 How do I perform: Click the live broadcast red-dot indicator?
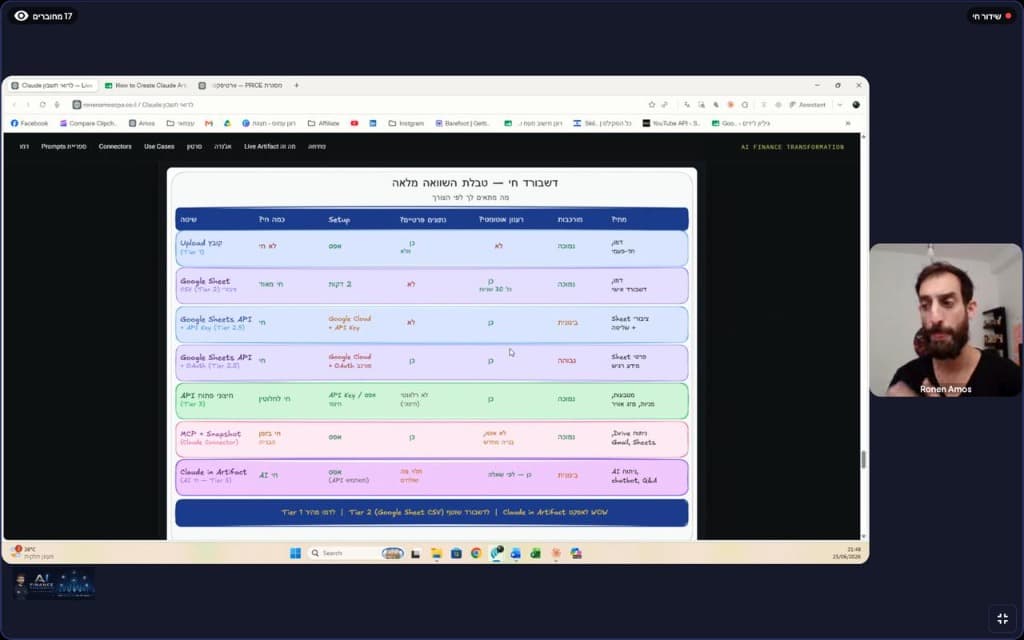[991, 16]
